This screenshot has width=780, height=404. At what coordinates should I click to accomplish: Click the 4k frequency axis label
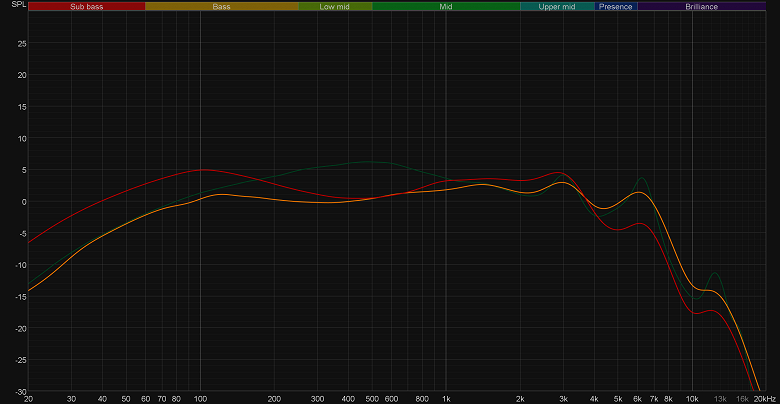[x=594, y=399]
